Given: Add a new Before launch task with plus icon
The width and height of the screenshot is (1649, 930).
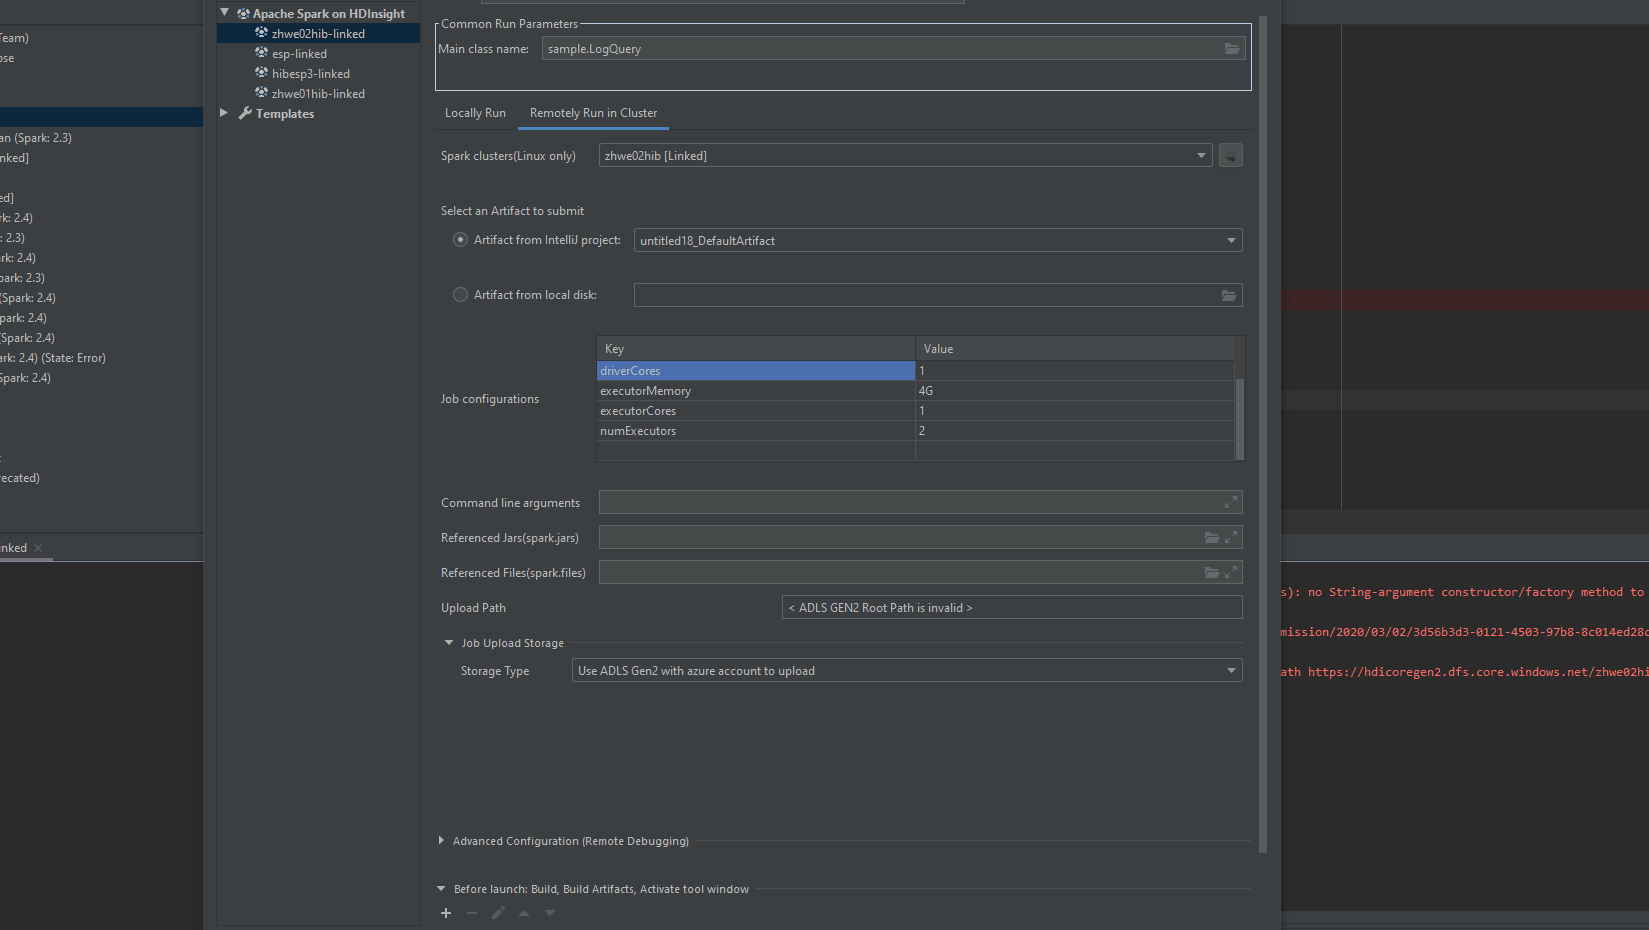Looking at the screenshot, I should click(x=445, y=912).
